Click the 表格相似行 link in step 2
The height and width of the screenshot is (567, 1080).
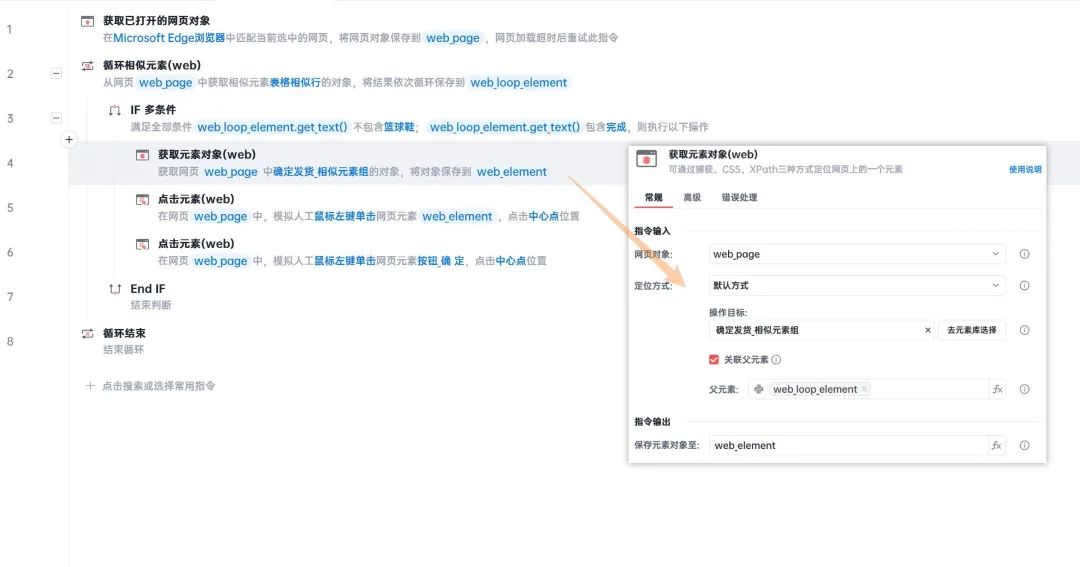pyautogui.click(x=295, y=83)
